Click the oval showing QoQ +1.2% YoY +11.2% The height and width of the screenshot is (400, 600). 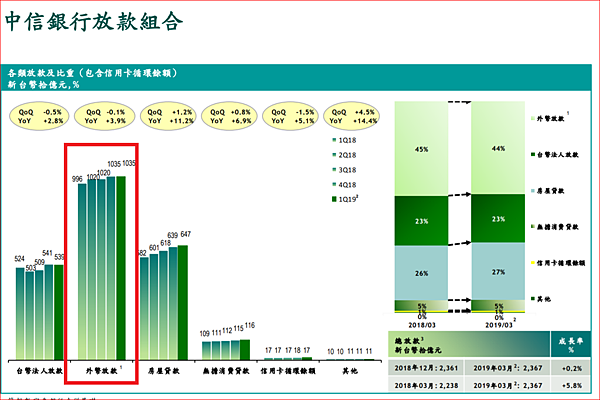169,116
